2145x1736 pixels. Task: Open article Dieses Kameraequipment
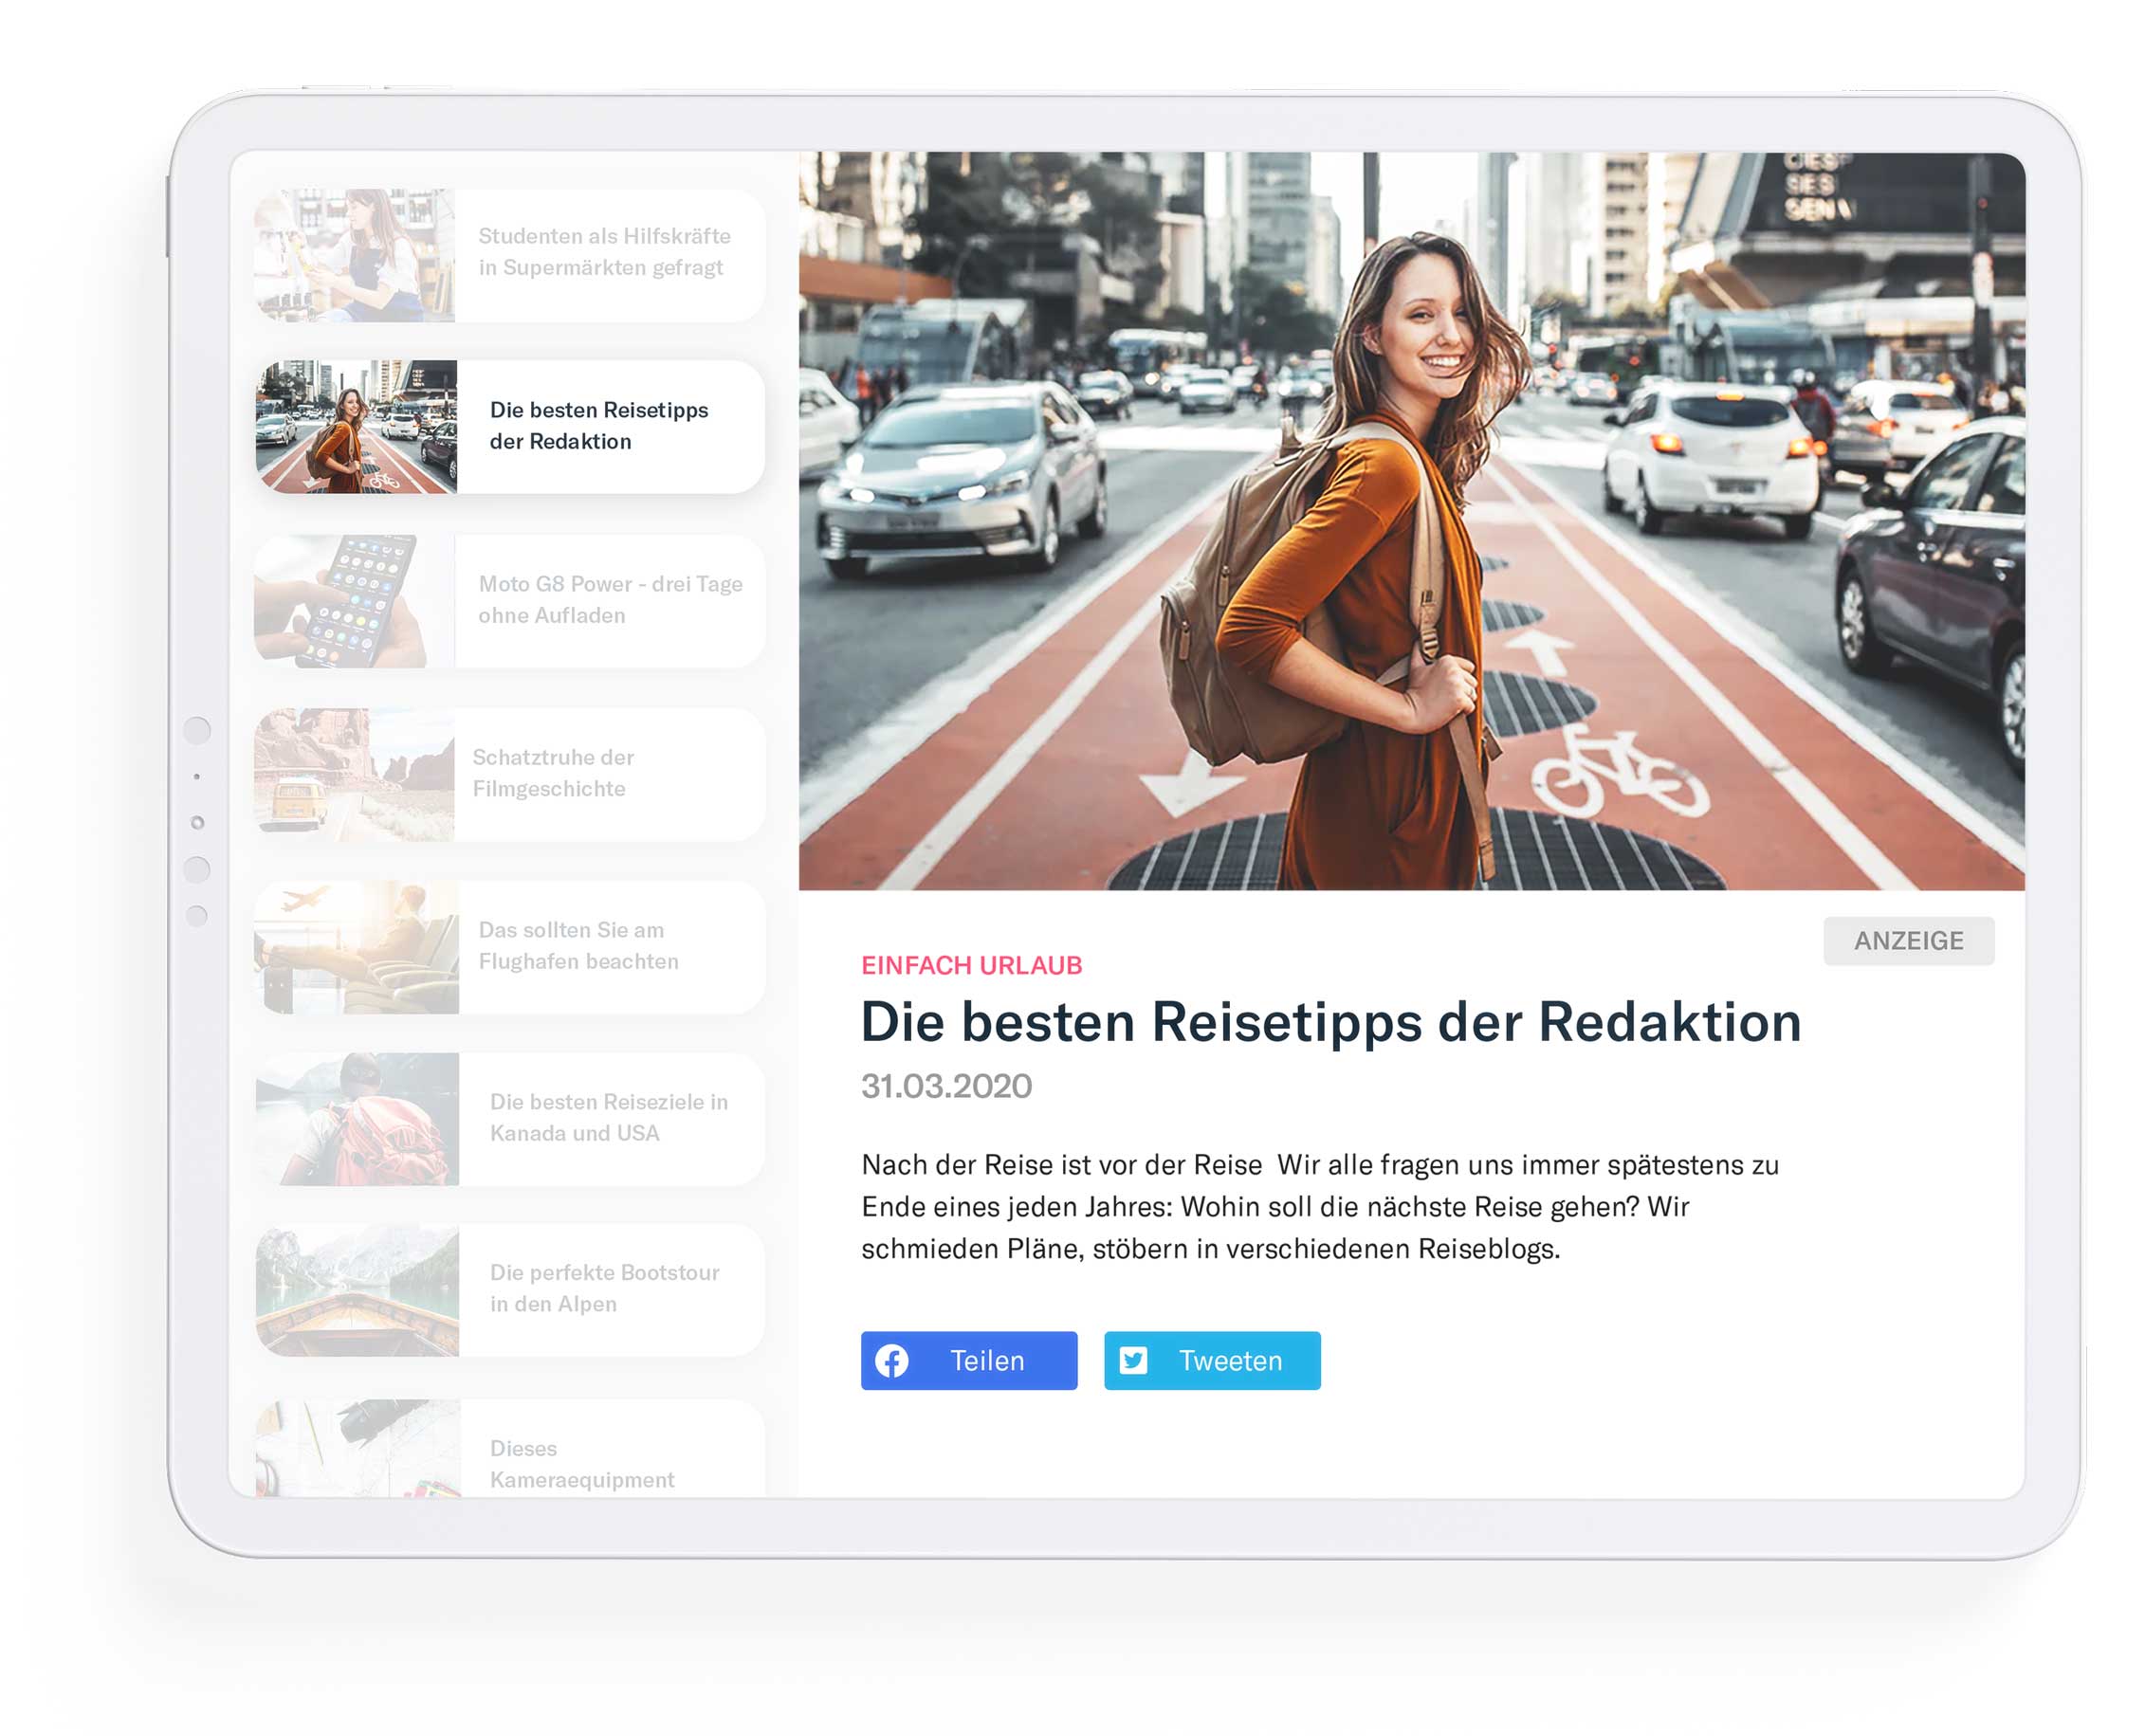tap(510, 1448)
